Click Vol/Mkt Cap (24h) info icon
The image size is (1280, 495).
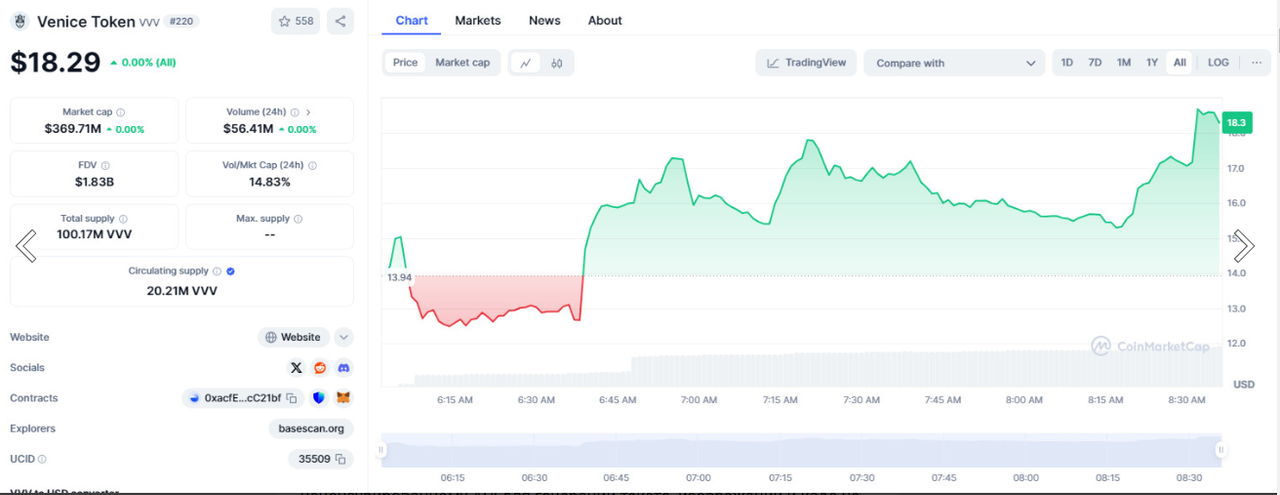[313, 166]
